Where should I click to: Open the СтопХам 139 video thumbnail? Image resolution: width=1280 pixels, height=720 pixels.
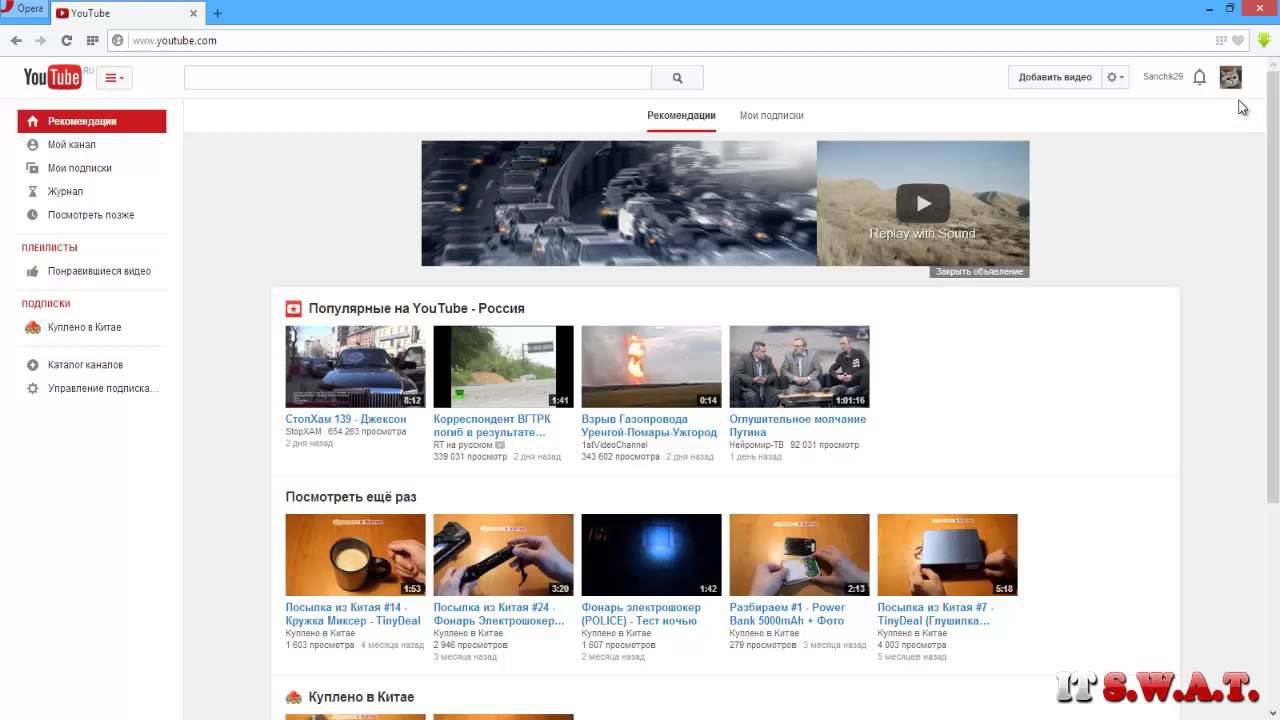[x=355, y=367]
